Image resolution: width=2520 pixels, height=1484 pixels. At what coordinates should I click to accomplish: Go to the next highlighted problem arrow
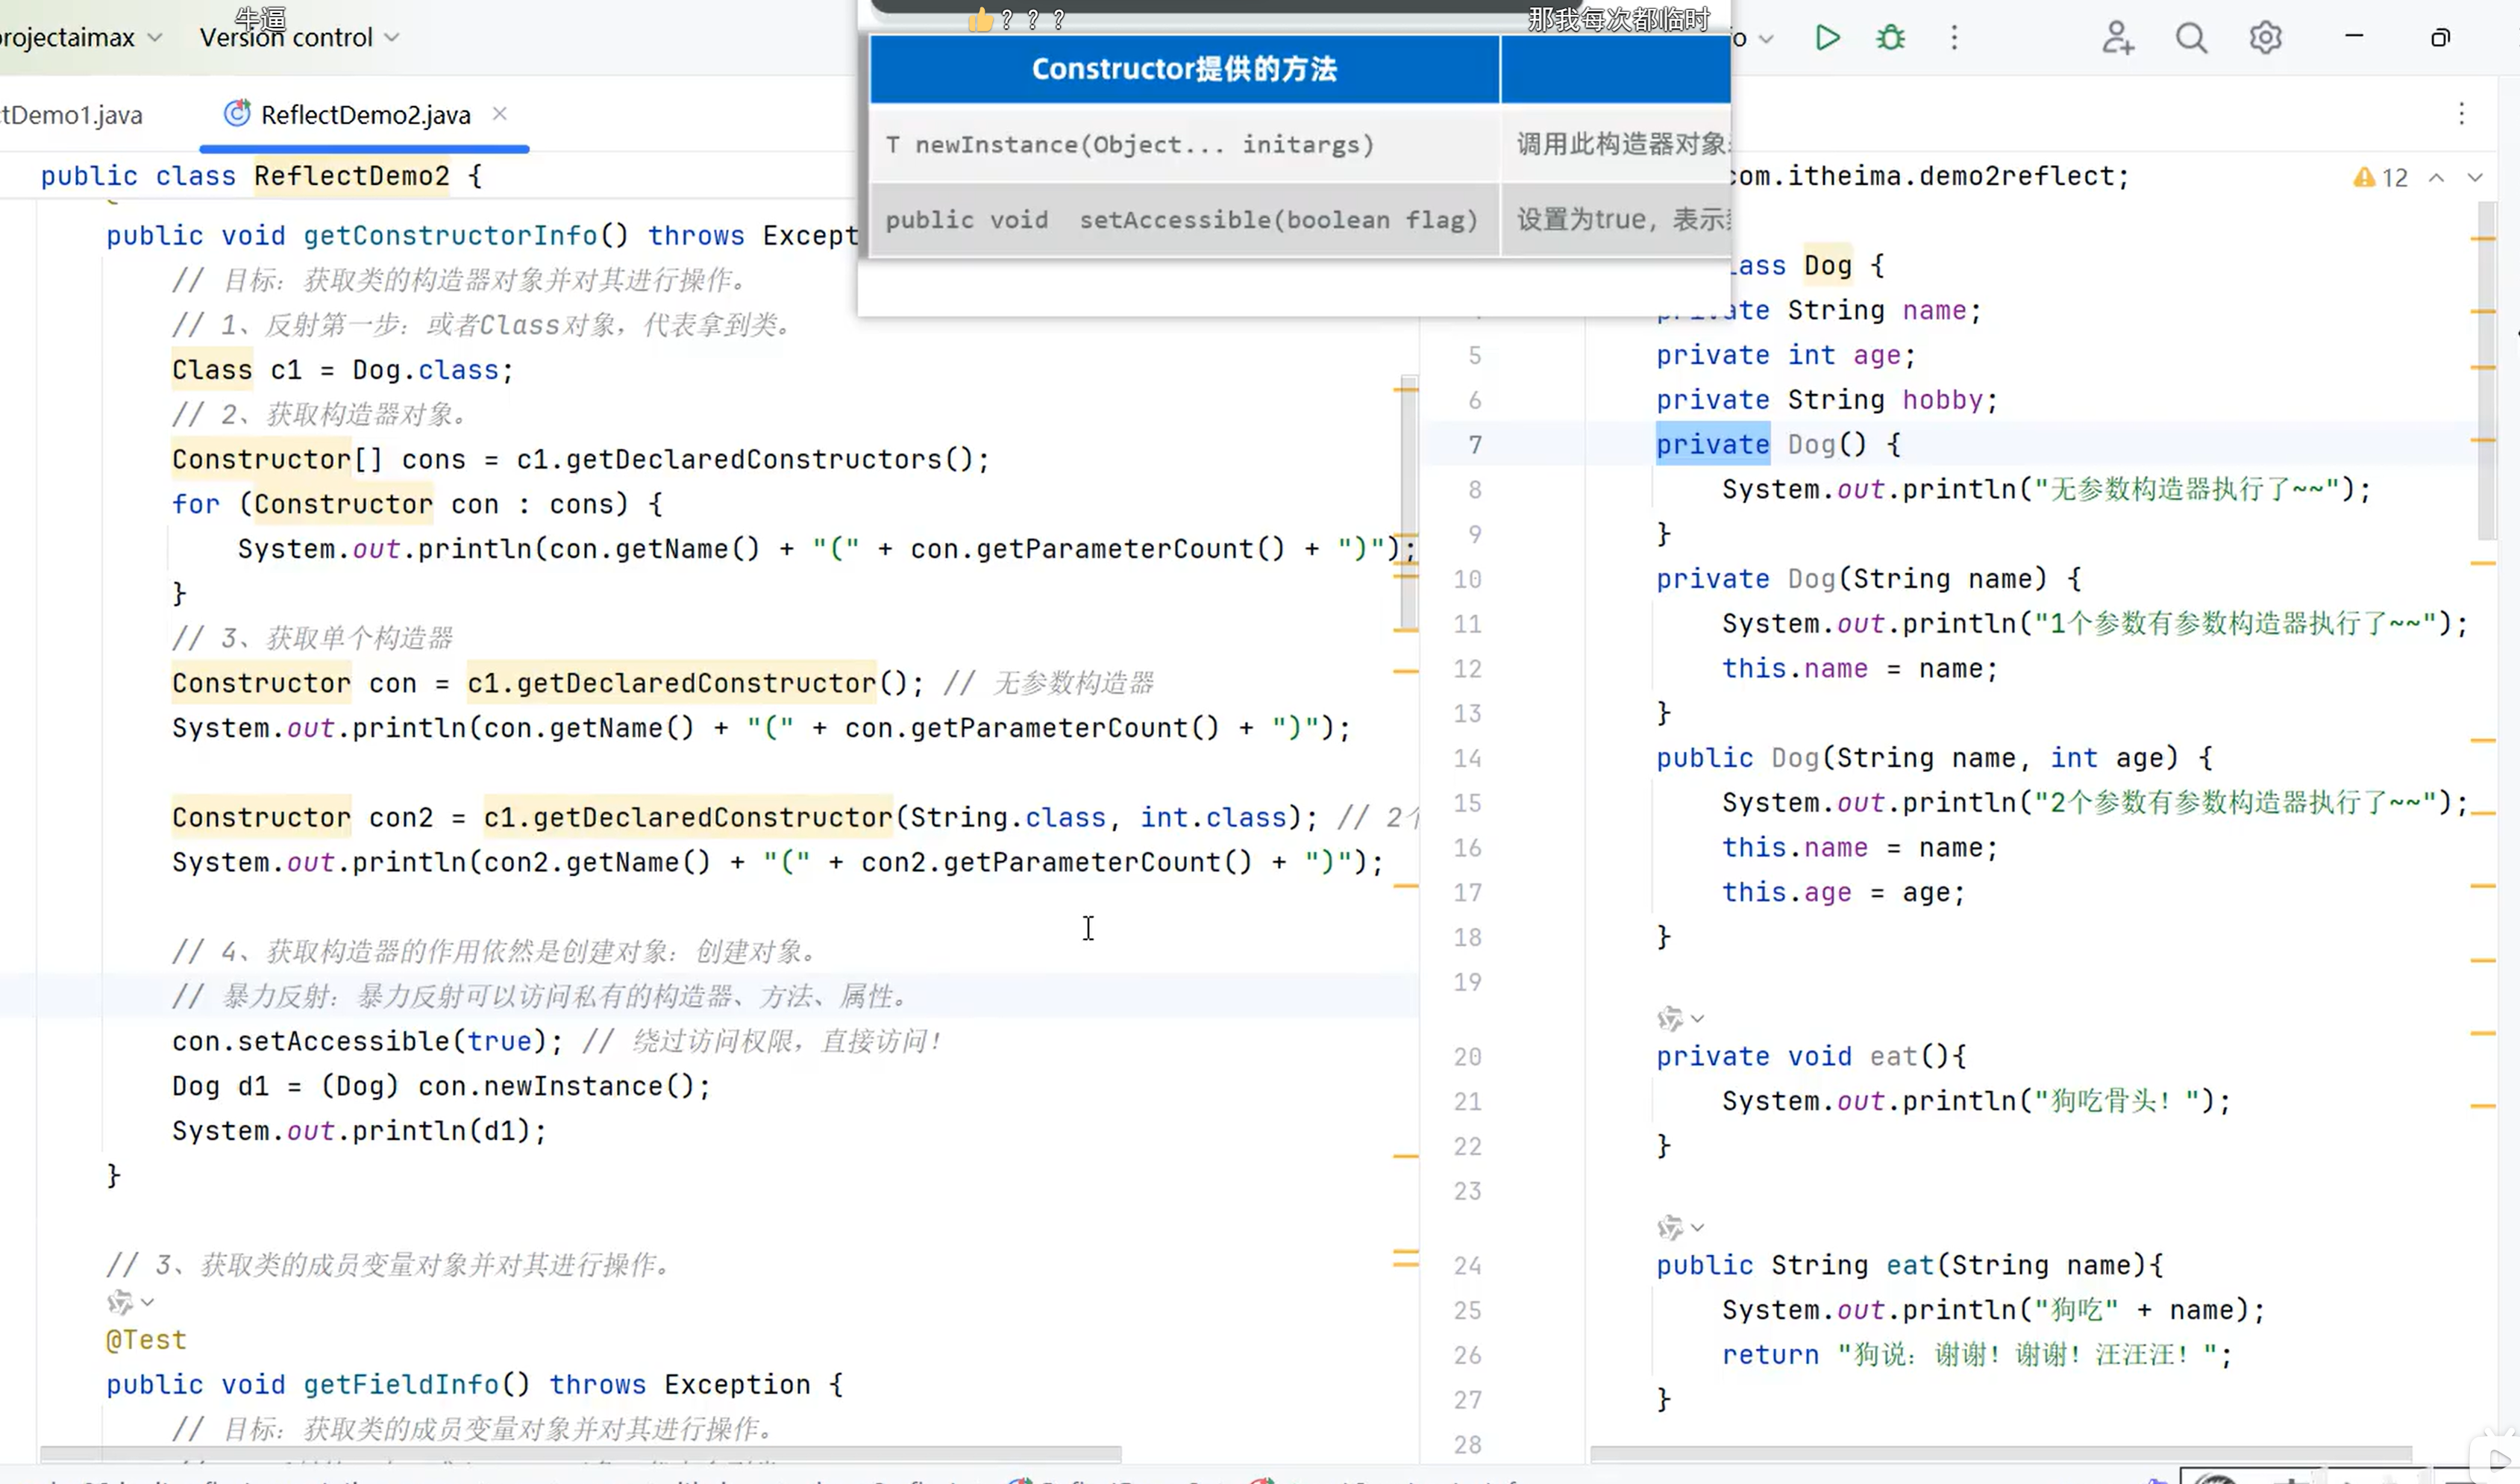pyautogui.click(x=2475, y=178)
